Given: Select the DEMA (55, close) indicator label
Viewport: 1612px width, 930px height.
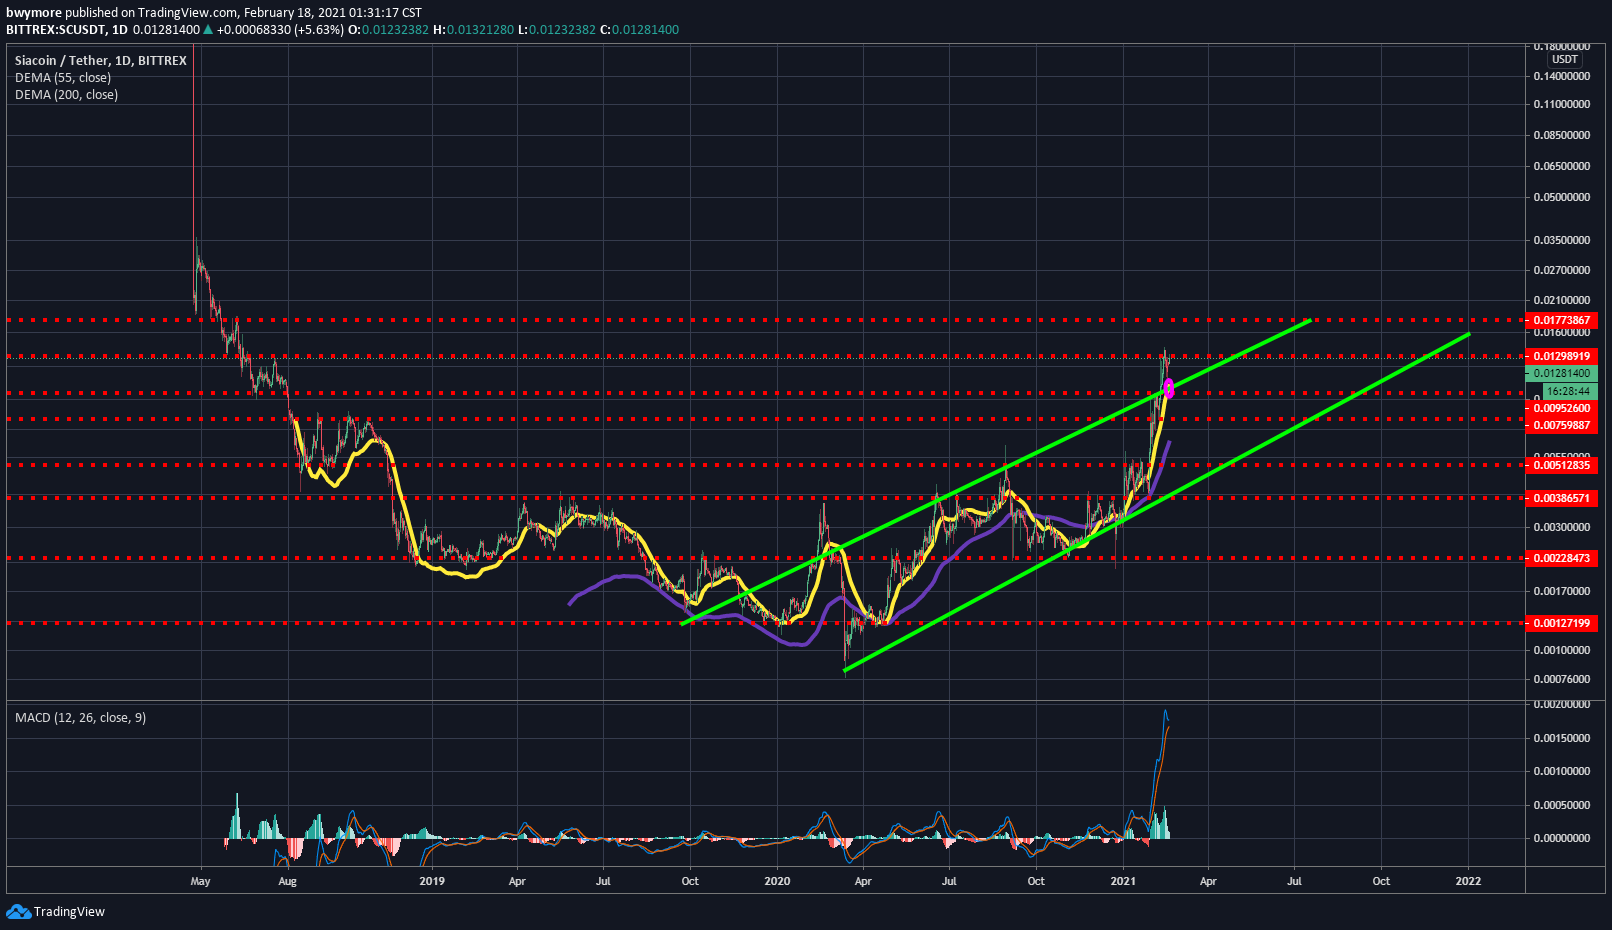Looking at the screenshot, I should [63, 78].
